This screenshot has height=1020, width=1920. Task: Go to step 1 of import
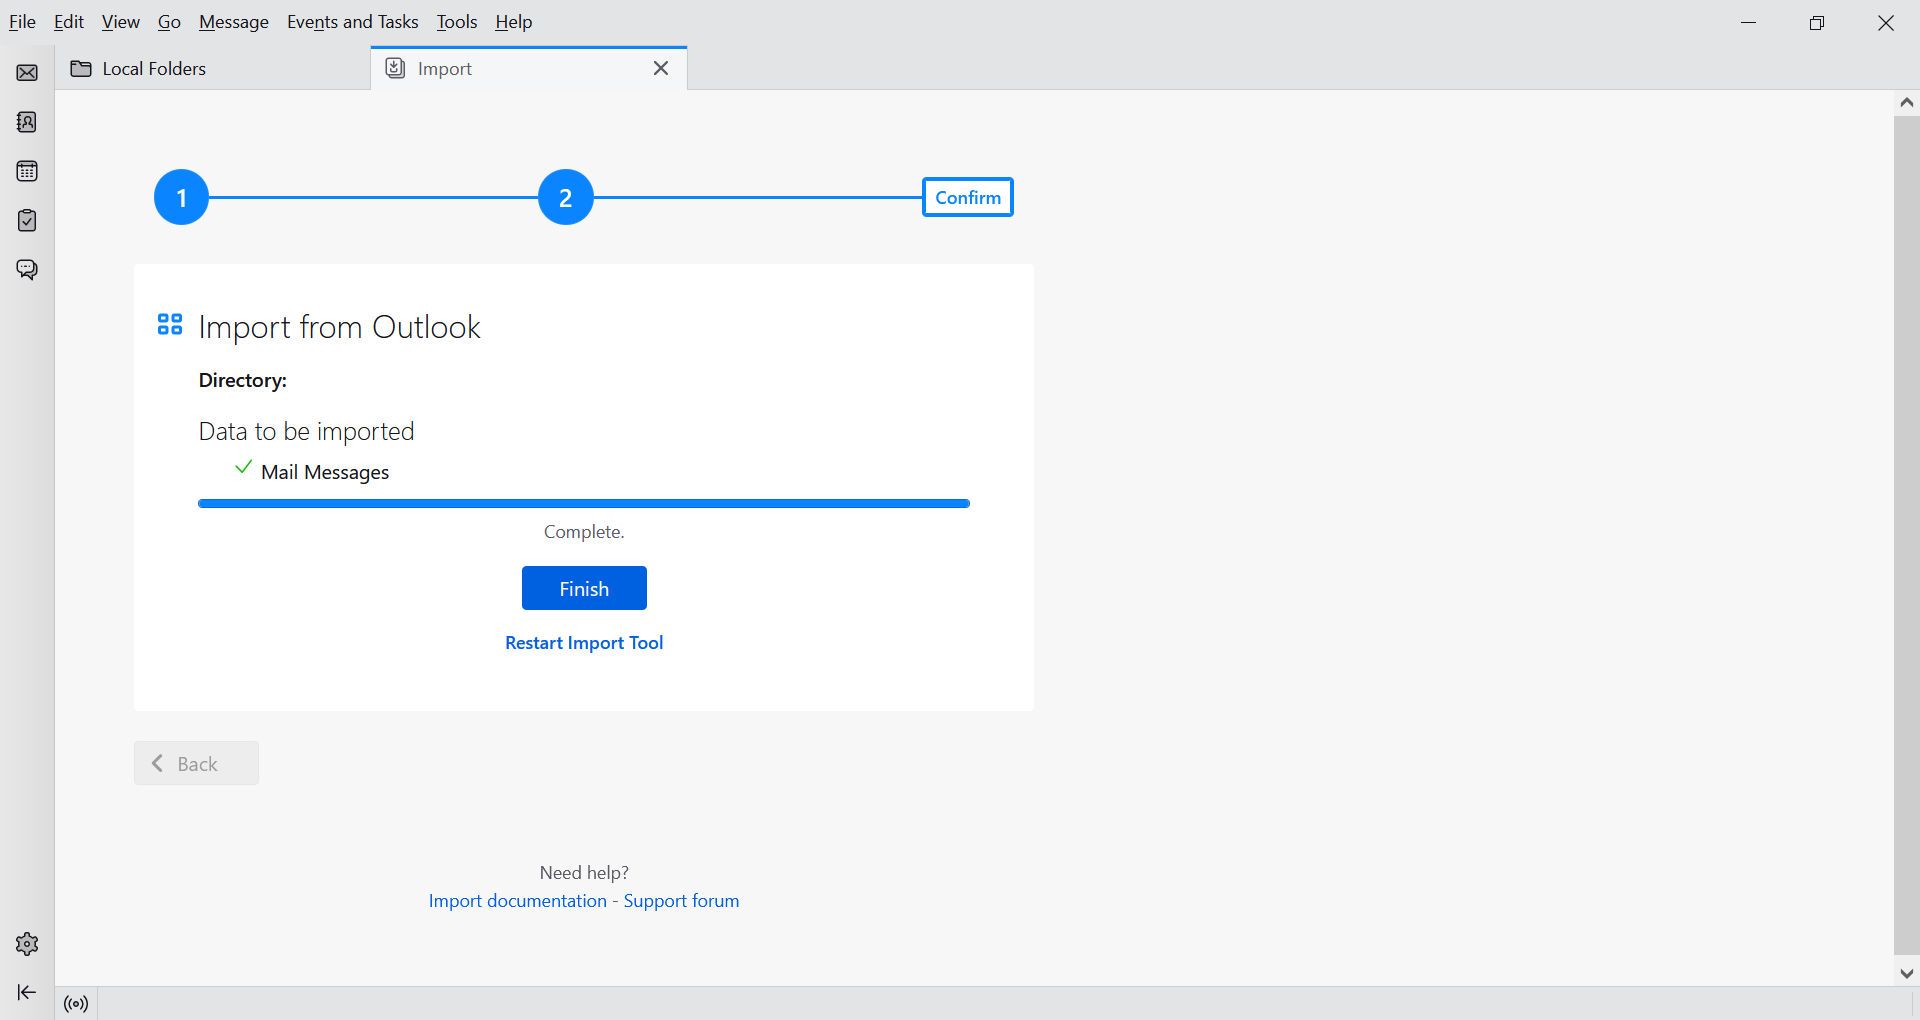pos(181,197)
